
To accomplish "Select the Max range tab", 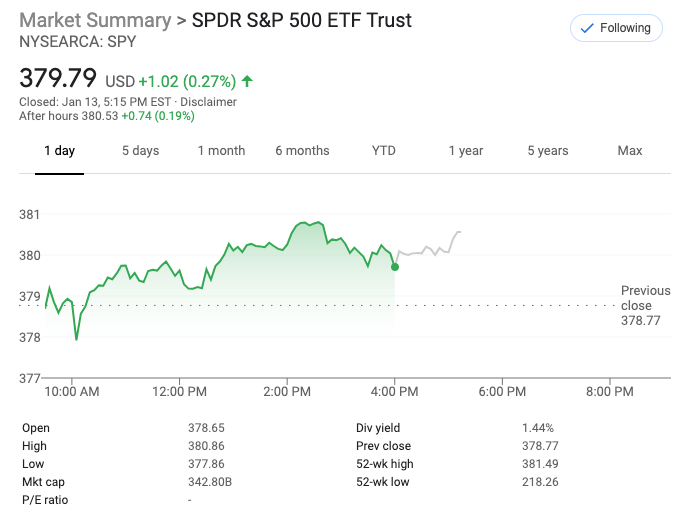I will (x=629, y=151).
